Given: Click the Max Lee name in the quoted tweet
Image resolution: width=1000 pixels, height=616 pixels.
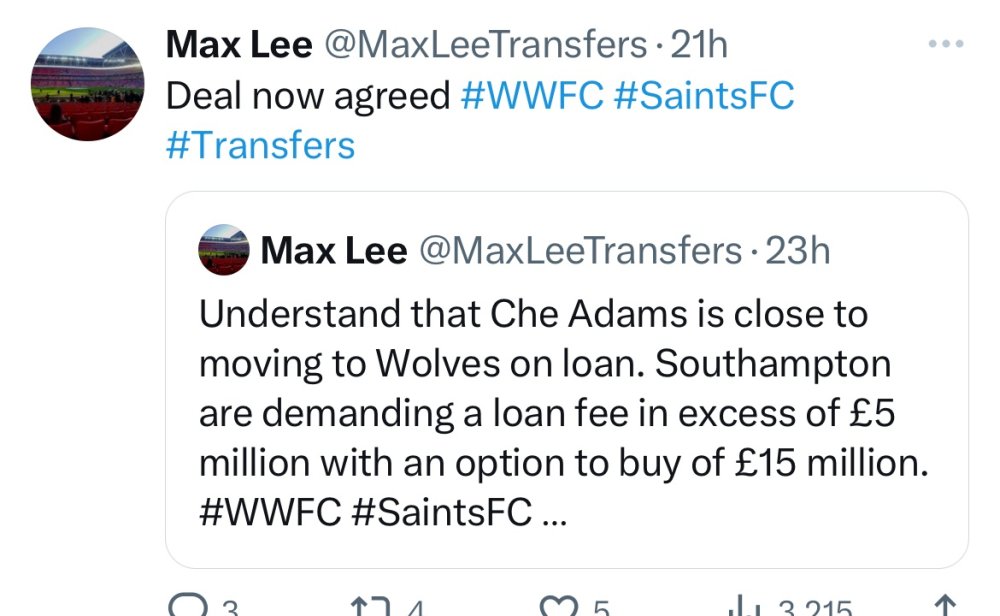Looking at the screenshot, I should click(x=333, y=251).
